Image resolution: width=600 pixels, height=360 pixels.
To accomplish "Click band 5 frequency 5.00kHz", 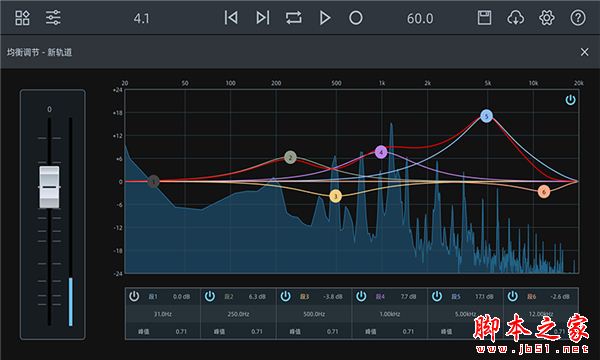I will (465, 314).
